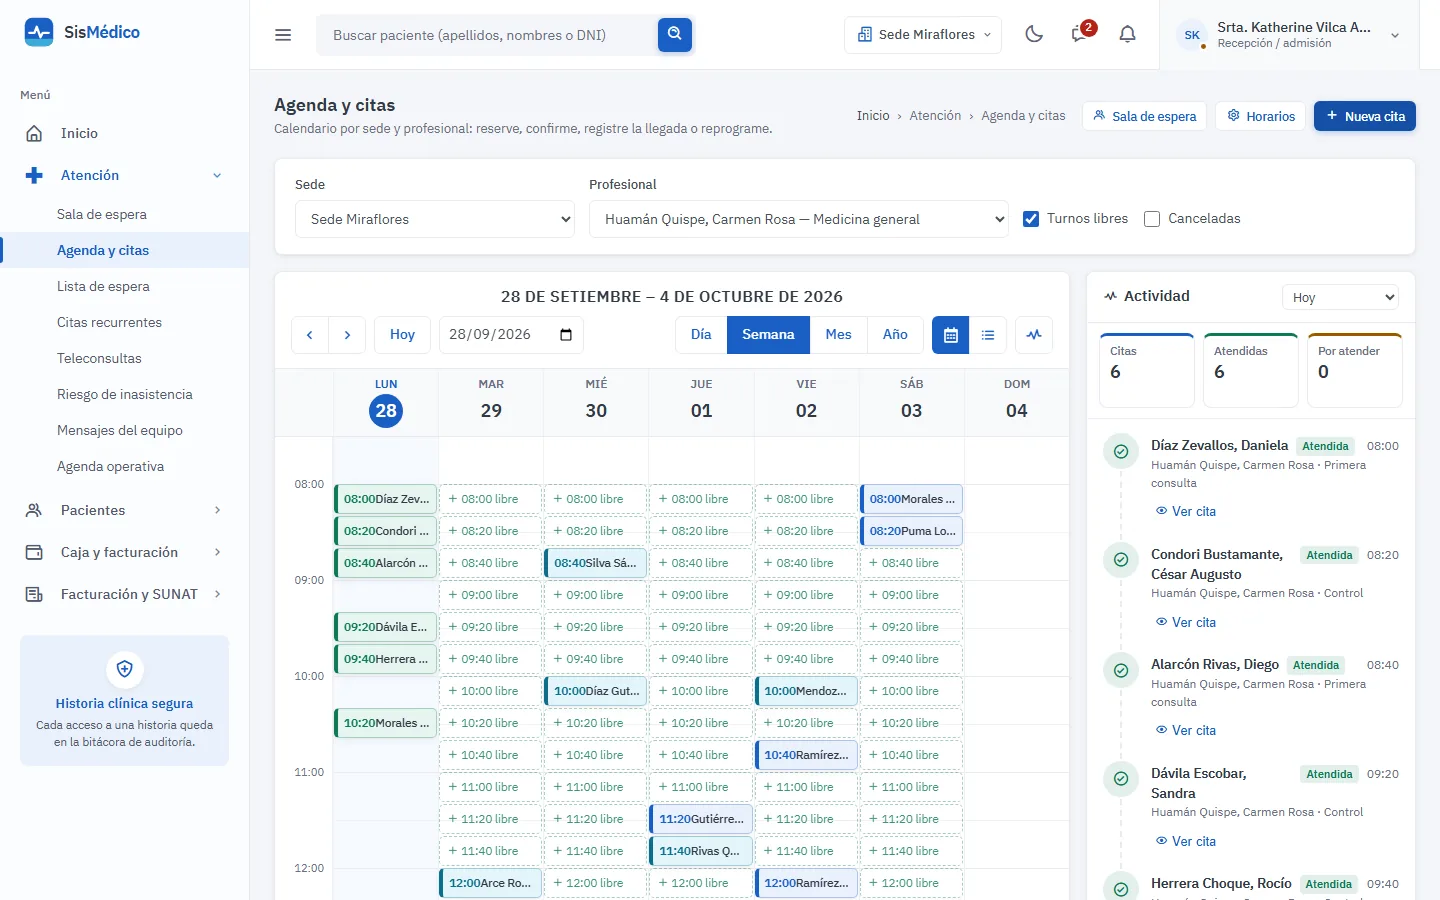Click the Pacientes people icon
Screen dimensions: 1440x900
[34, 510]
